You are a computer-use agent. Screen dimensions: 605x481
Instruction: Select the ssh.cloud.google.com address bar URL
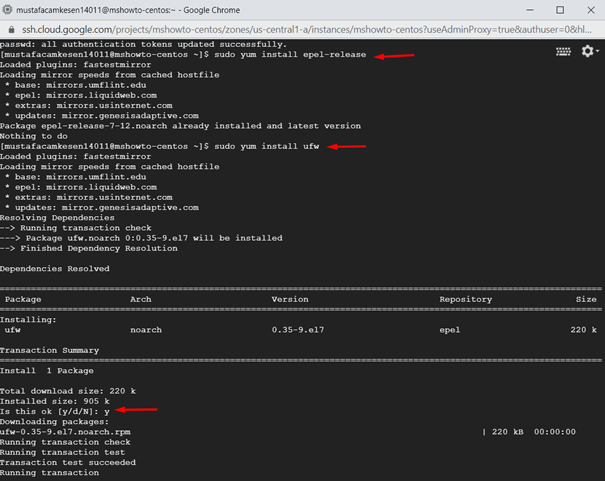click(x=307, y=29)
